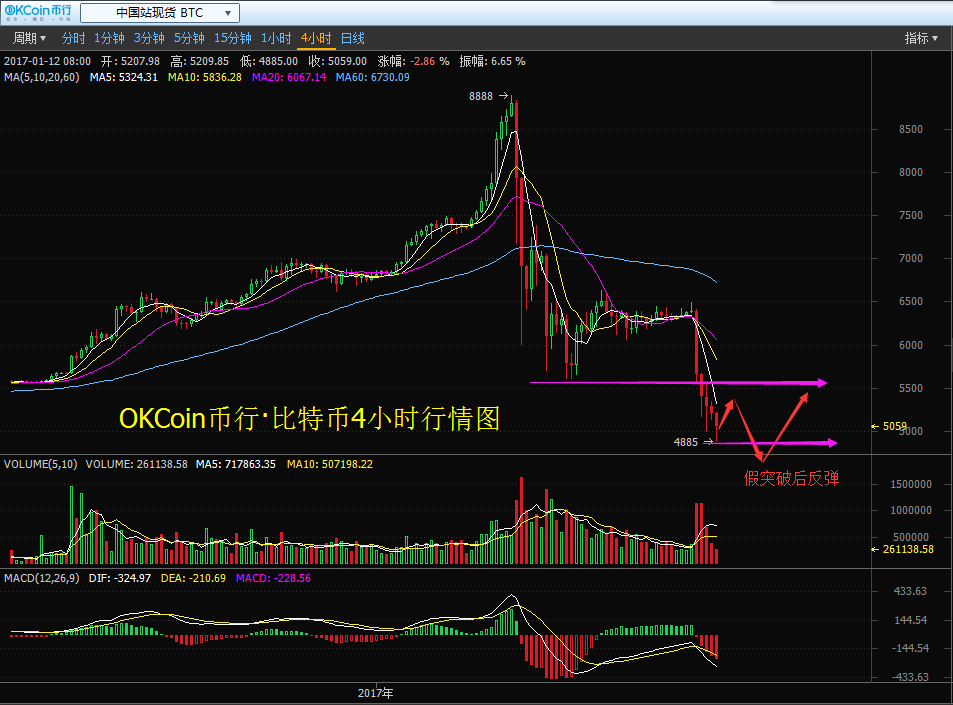Switch to the 分时 chart tab

pyautogui.click(x=73, y=38)
